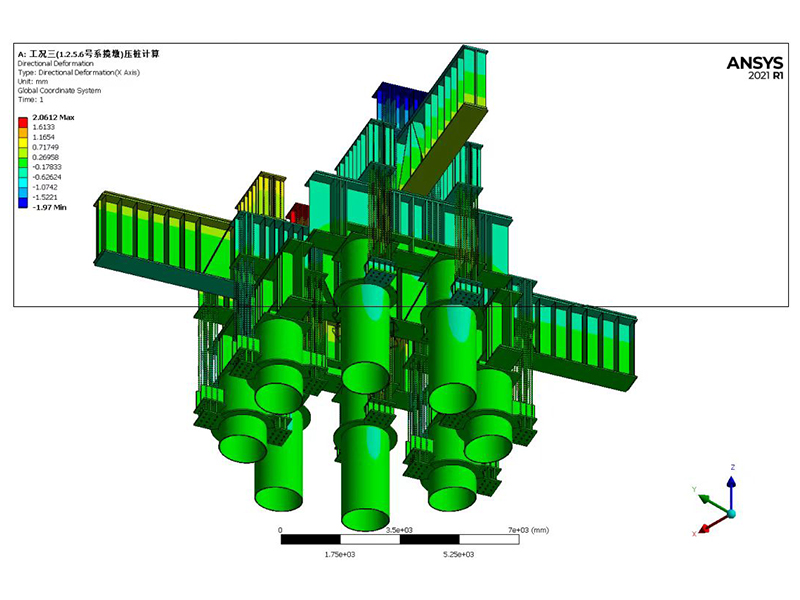Select the orange legend band below 1.6133
800x600 pixels.
23,132
